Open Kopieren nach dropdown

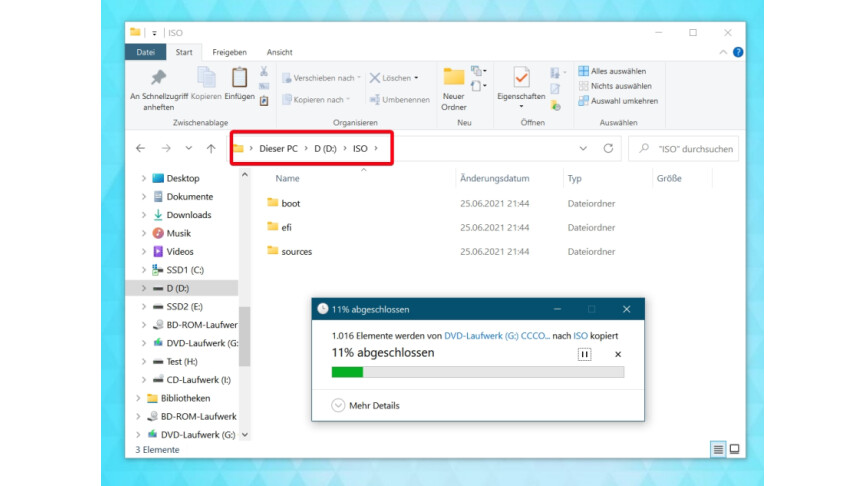click(316, 100)
